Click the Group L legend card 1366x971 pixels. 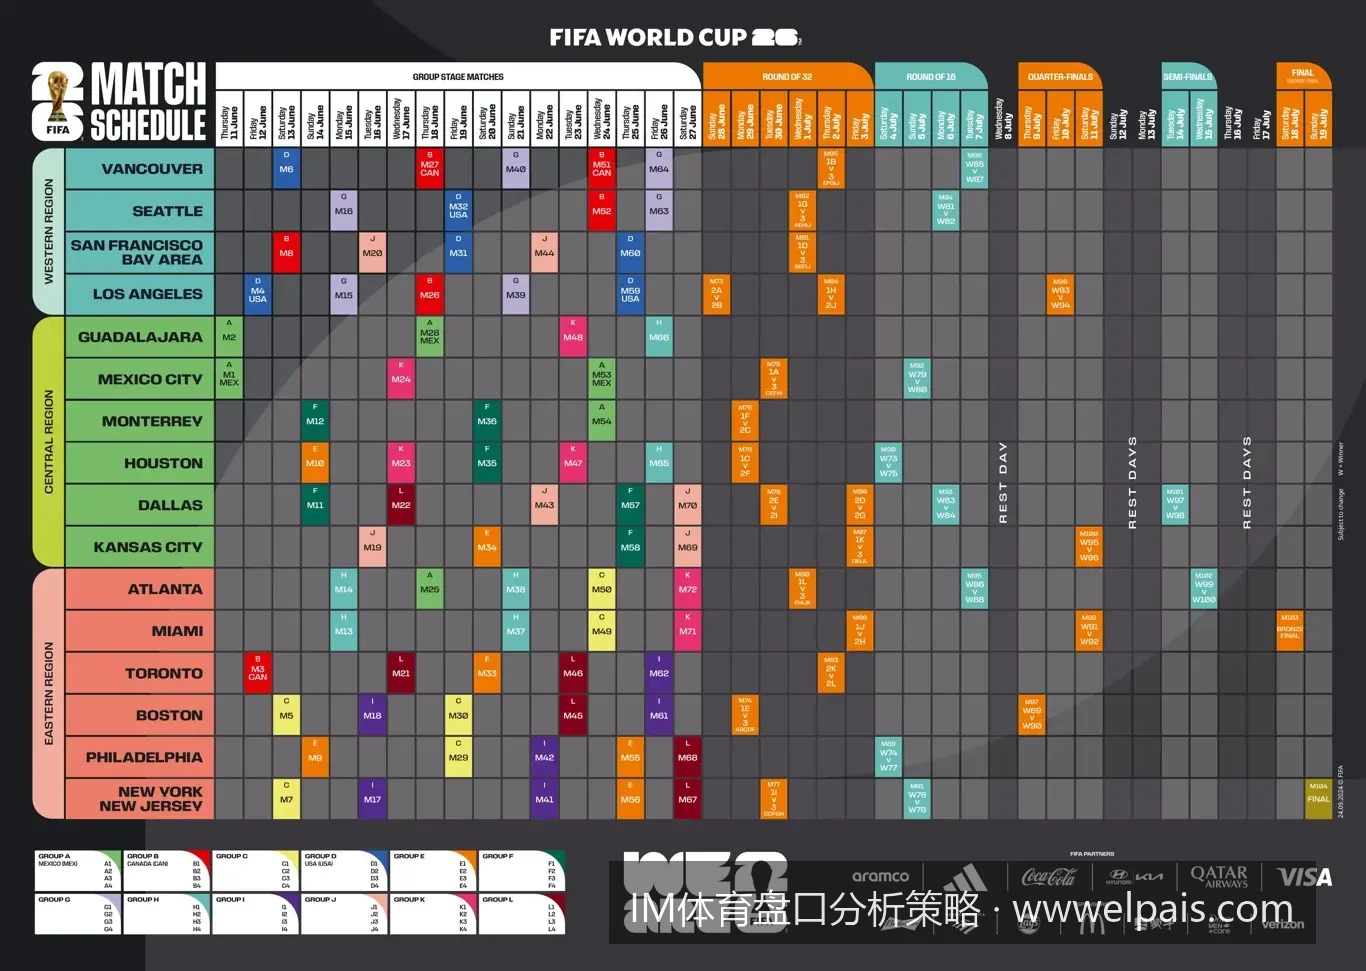tap(522, 914)
